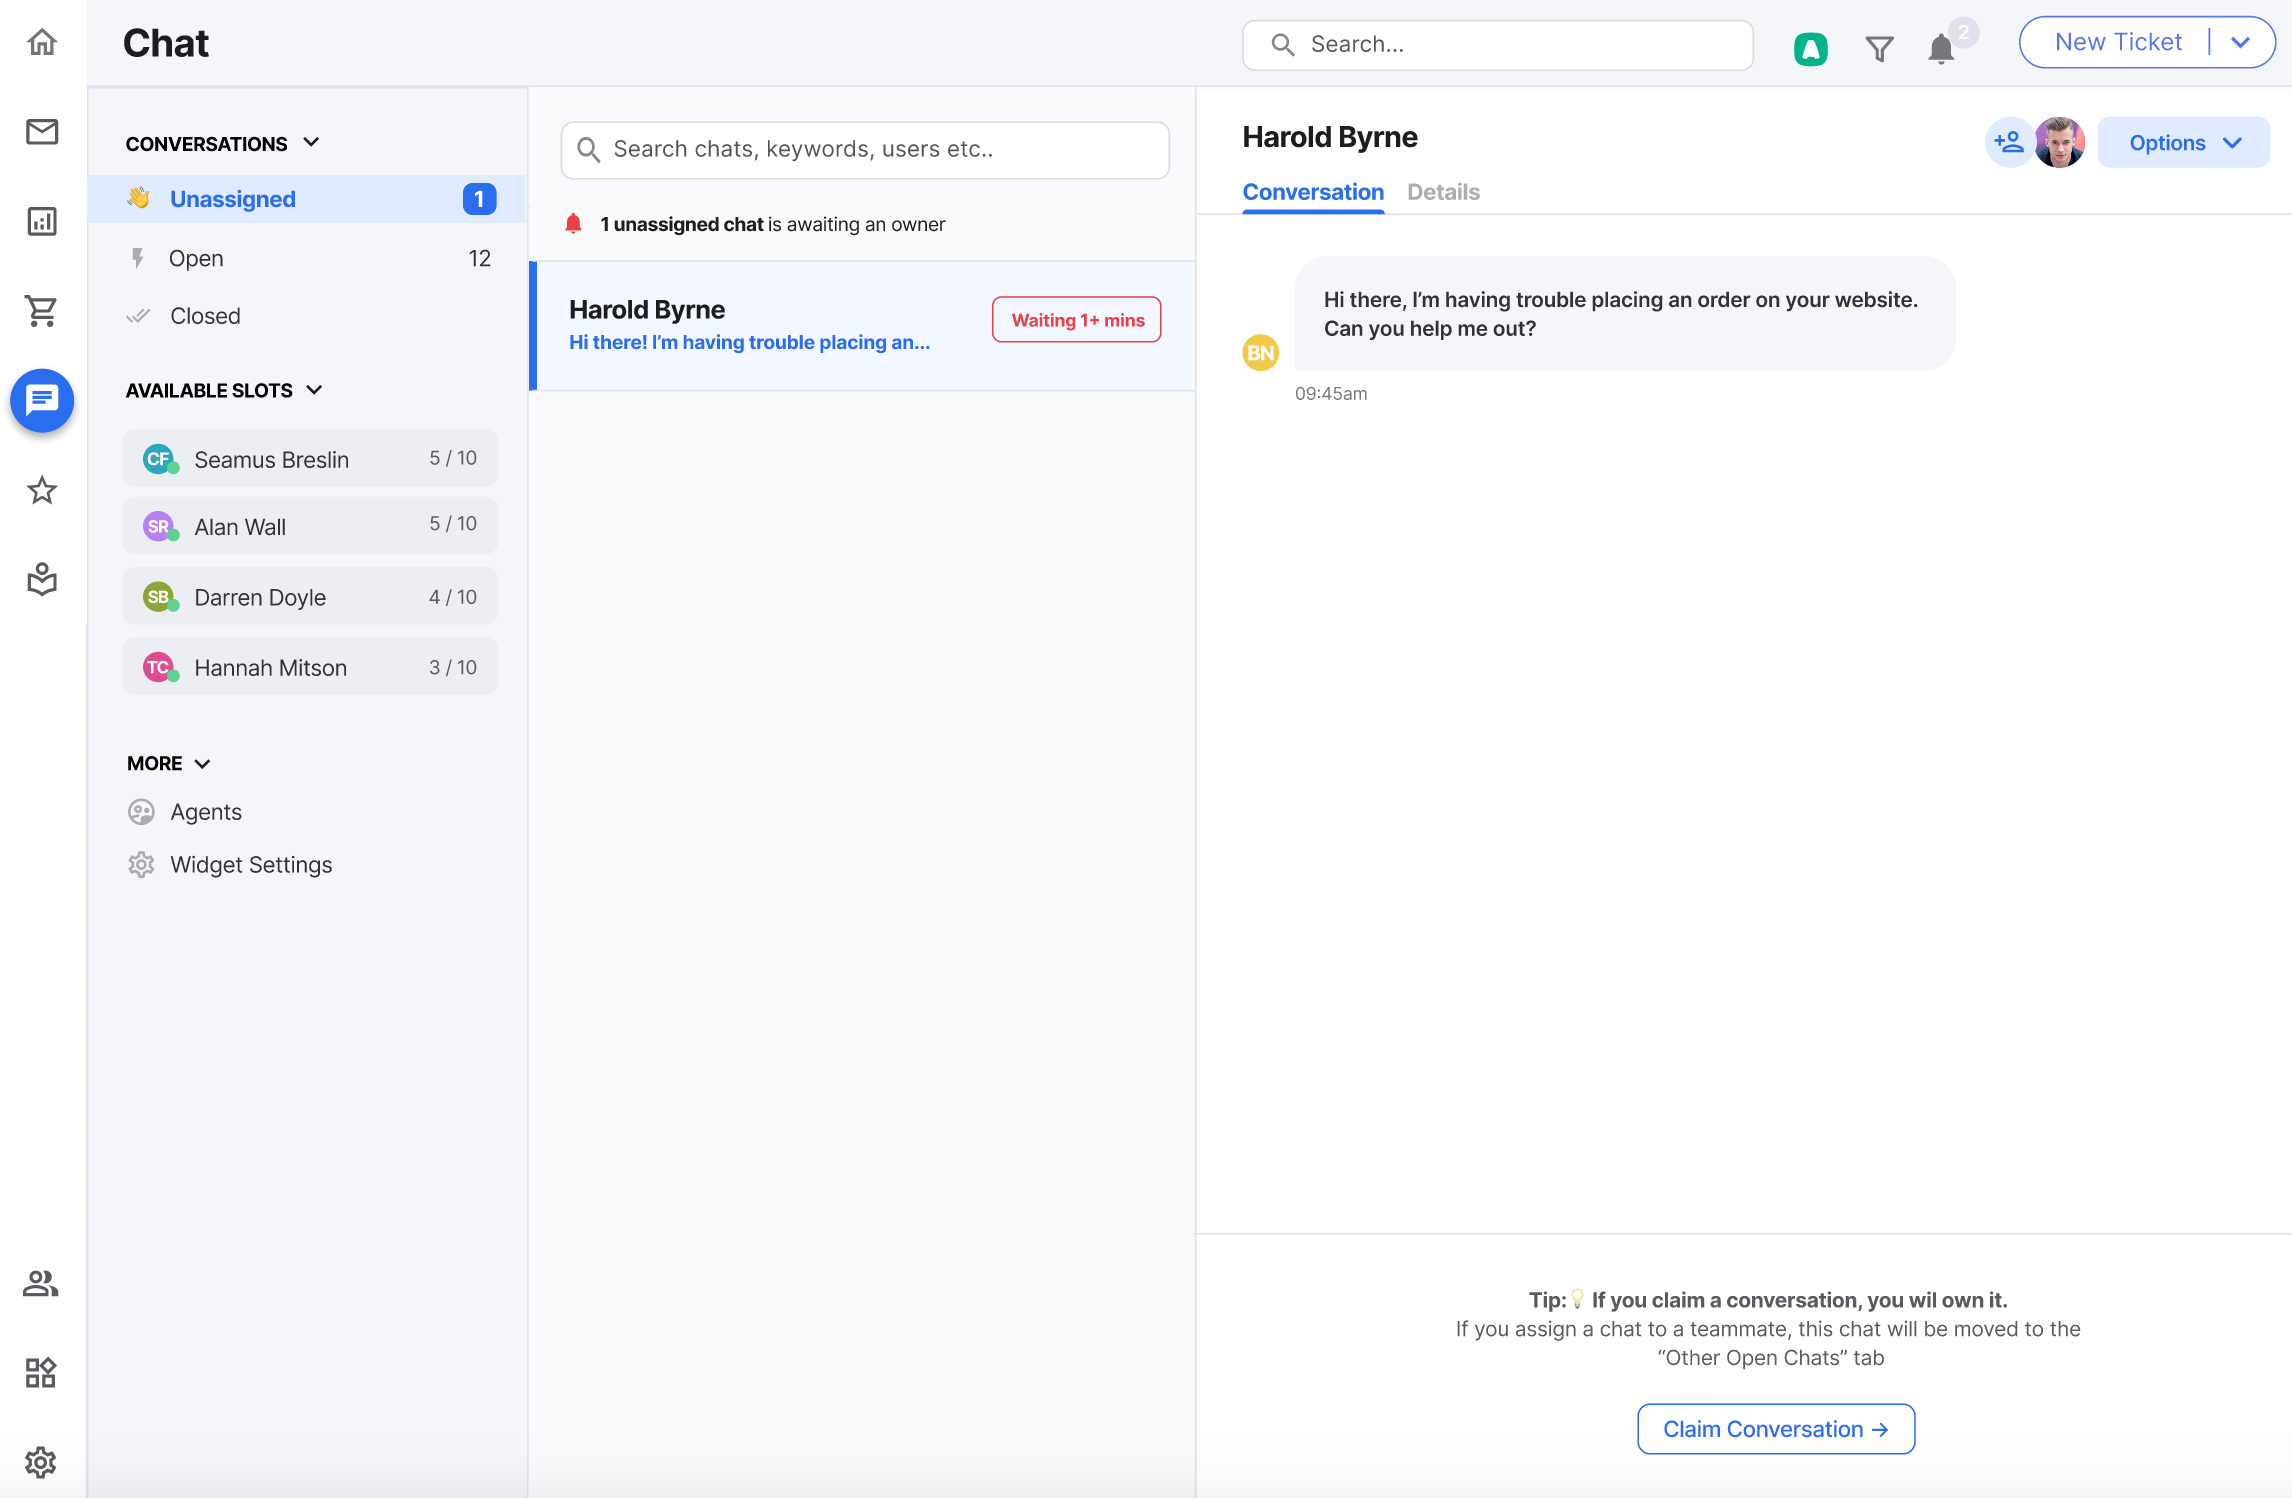The height and width of the screenshot is (1498, 2292).
Task: Click the TC avatar of Hannah Mitson
Action: (159, 667)
